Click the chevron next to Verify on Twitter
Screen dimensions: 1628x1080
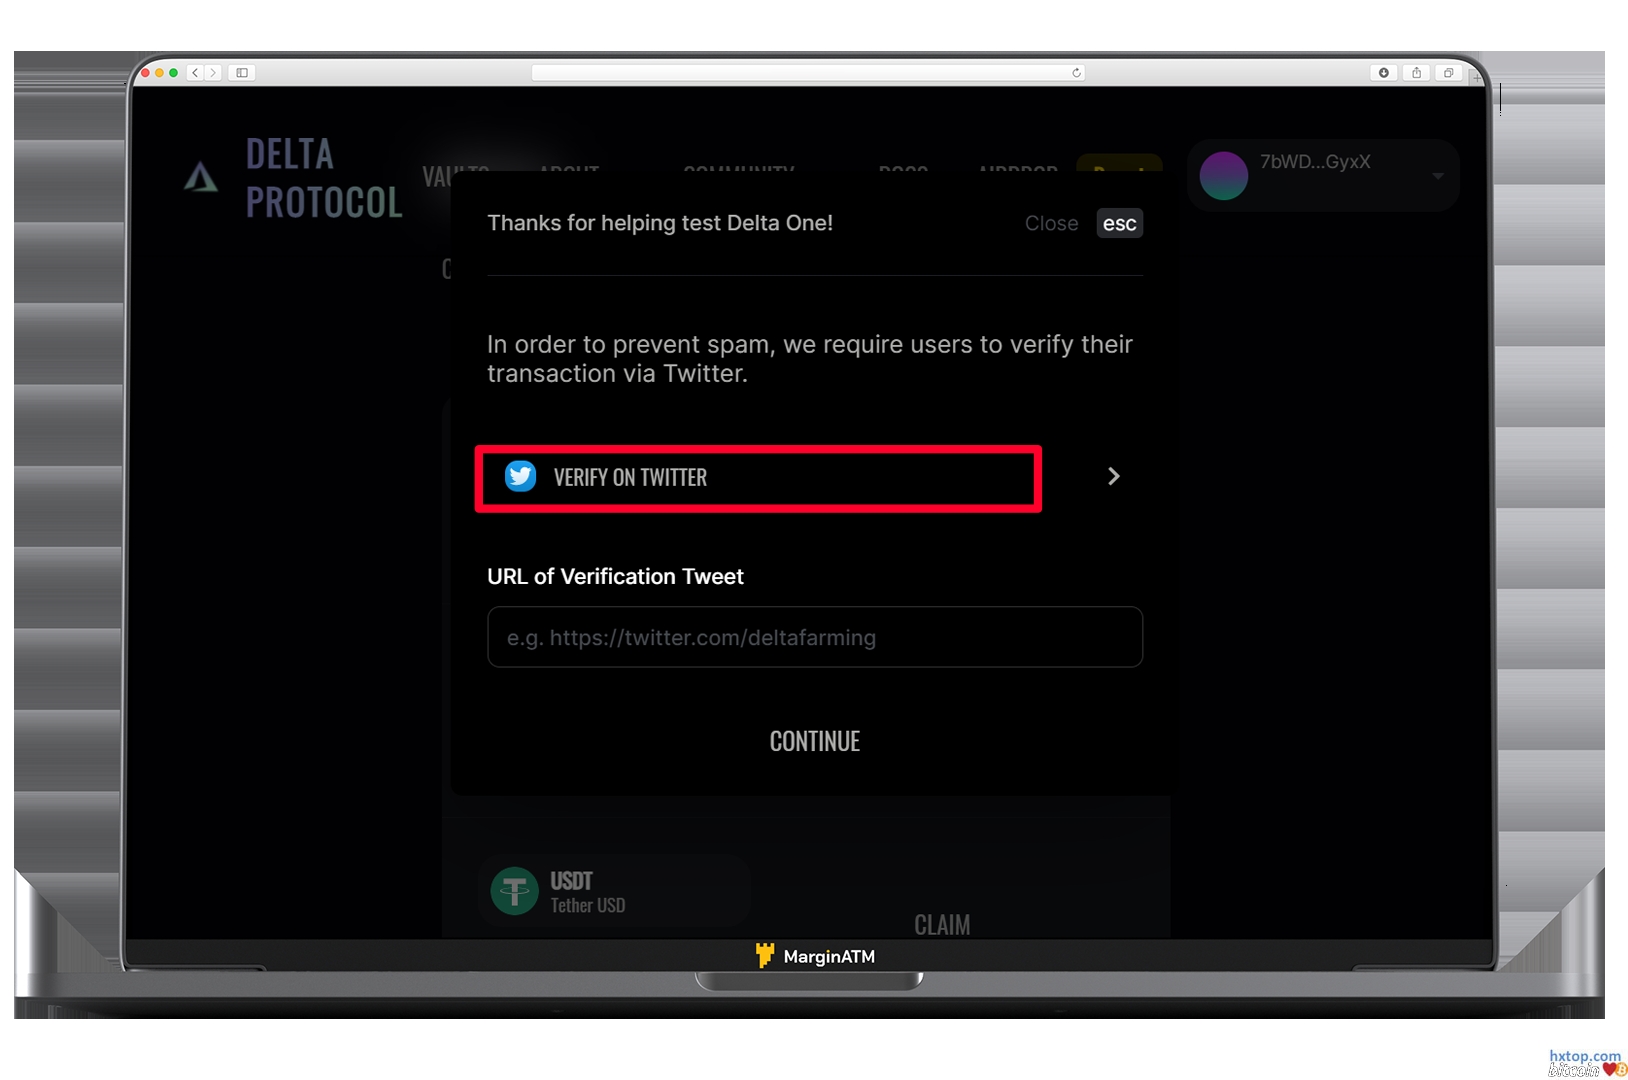(x=1113, y=477)
